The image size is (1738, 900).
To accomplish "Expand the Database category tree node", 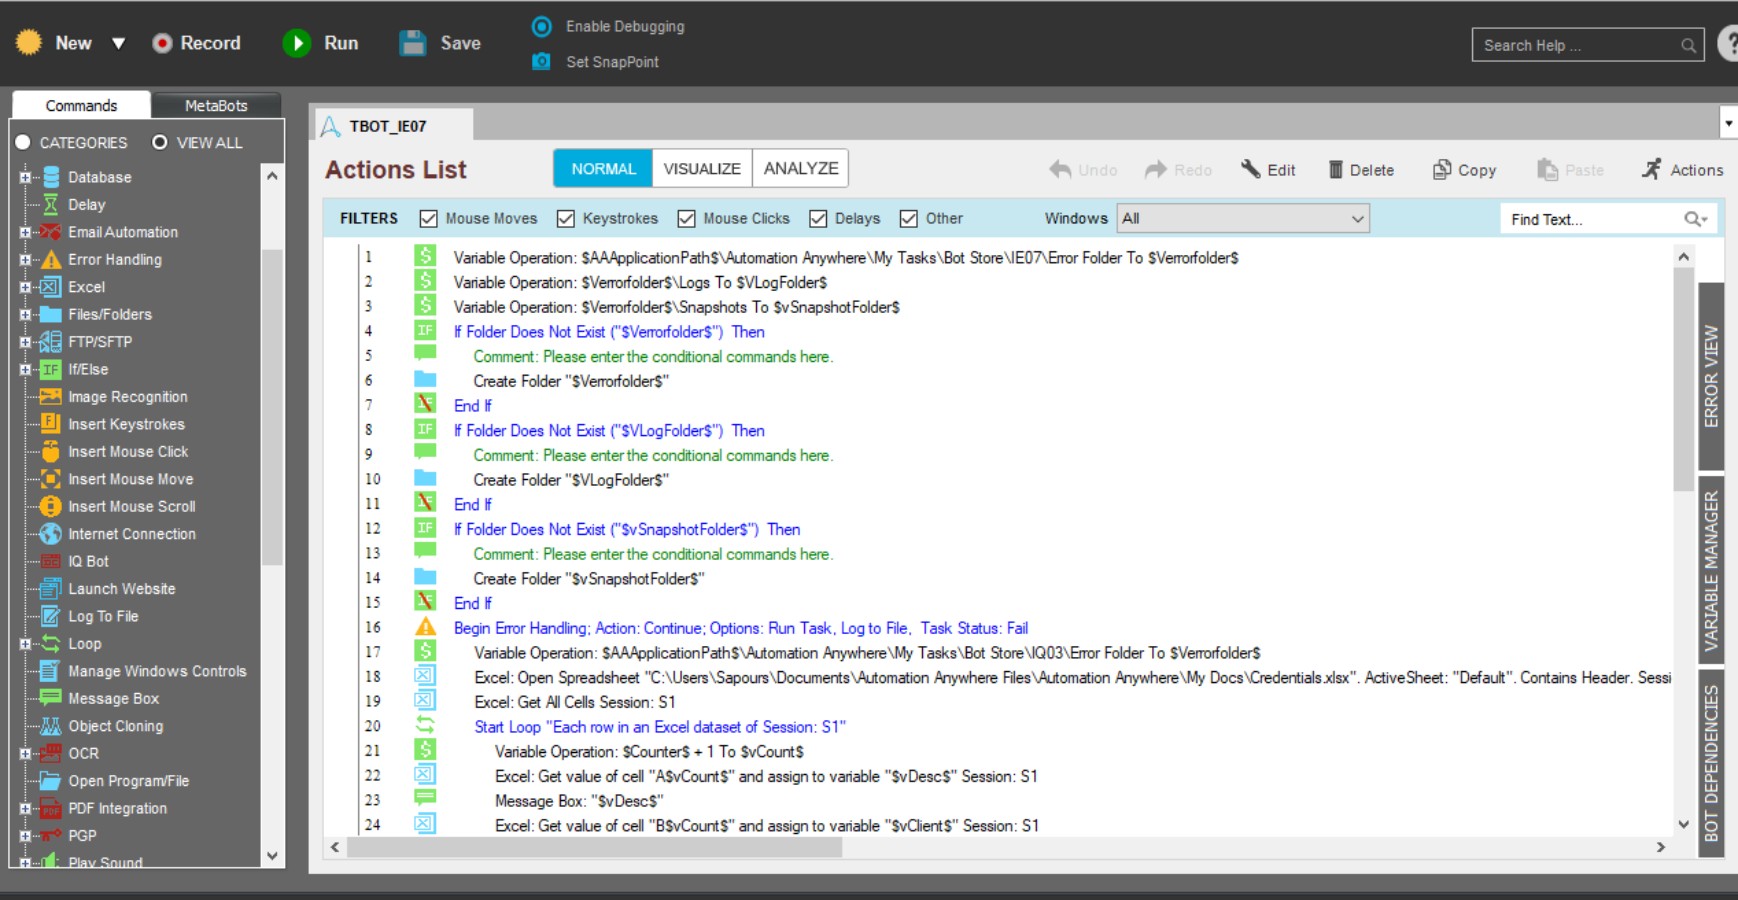I will [x=25, y=177].
